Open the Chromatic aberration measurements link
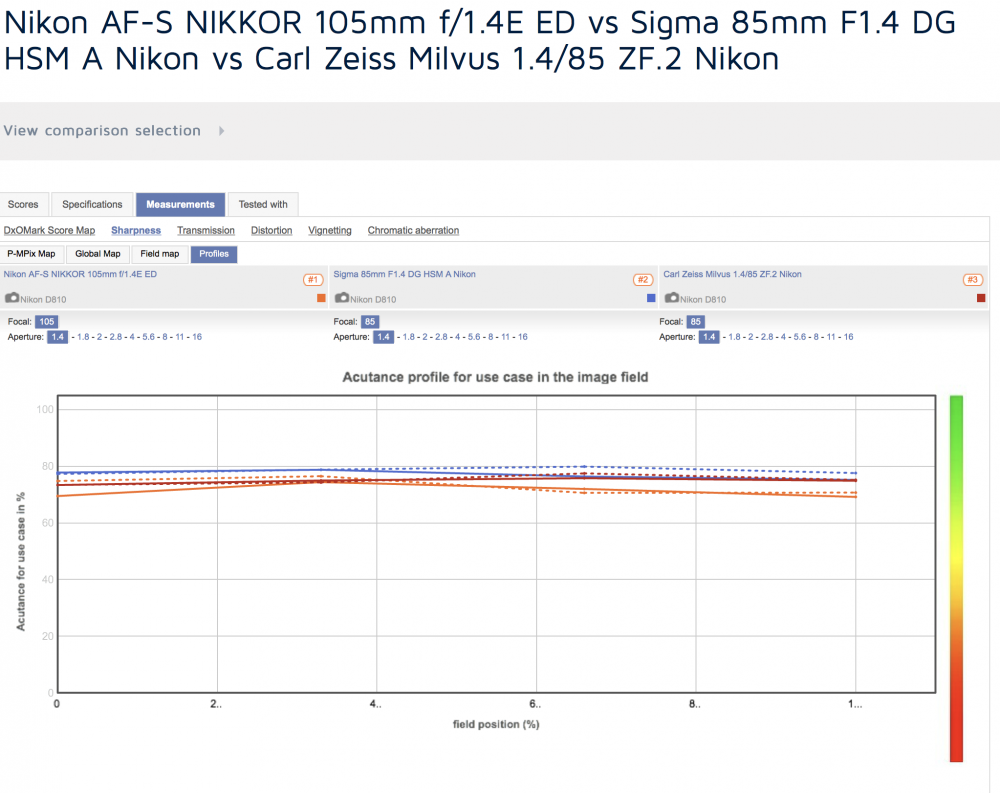The height and width of the screenshot is (793, 1000). pos(413,230)
